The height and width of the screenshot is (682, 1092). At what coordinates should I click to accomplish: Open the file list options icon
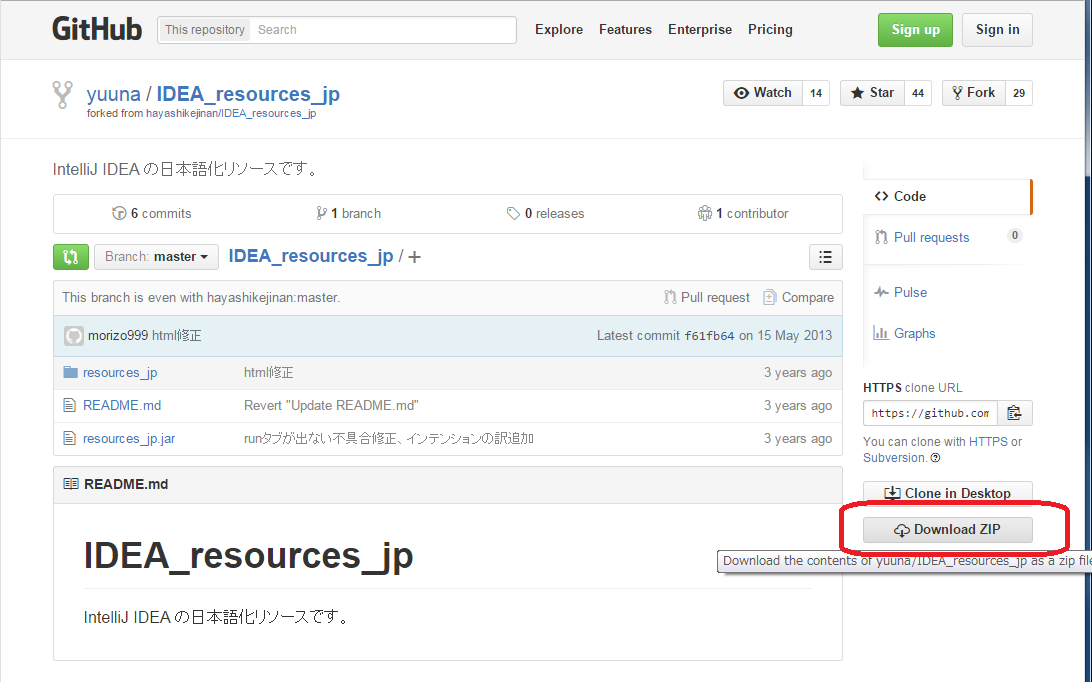click(x=825, y=256)
